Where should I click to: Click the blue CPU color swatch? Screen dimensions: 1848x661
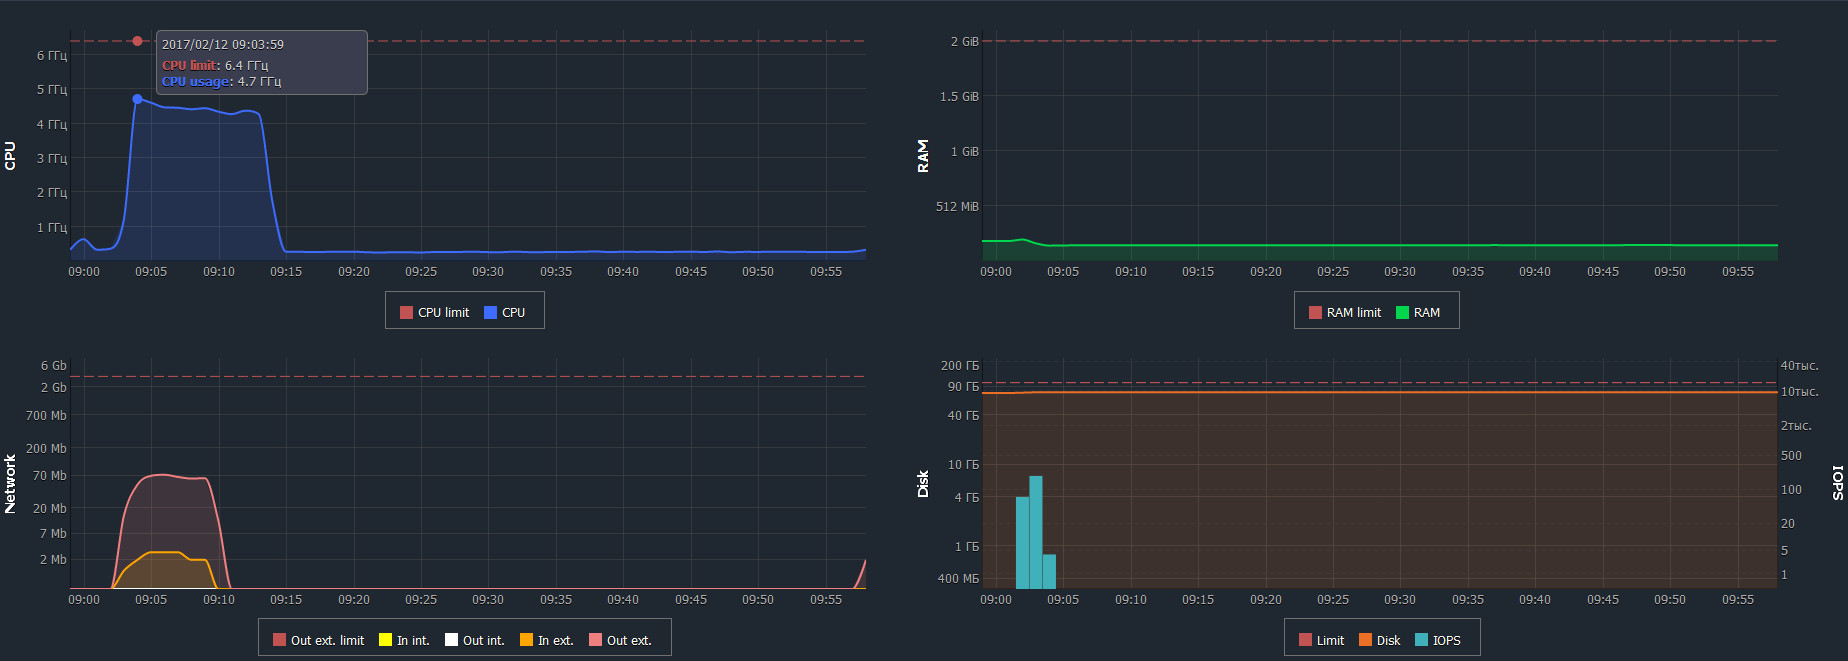point(490,312)
